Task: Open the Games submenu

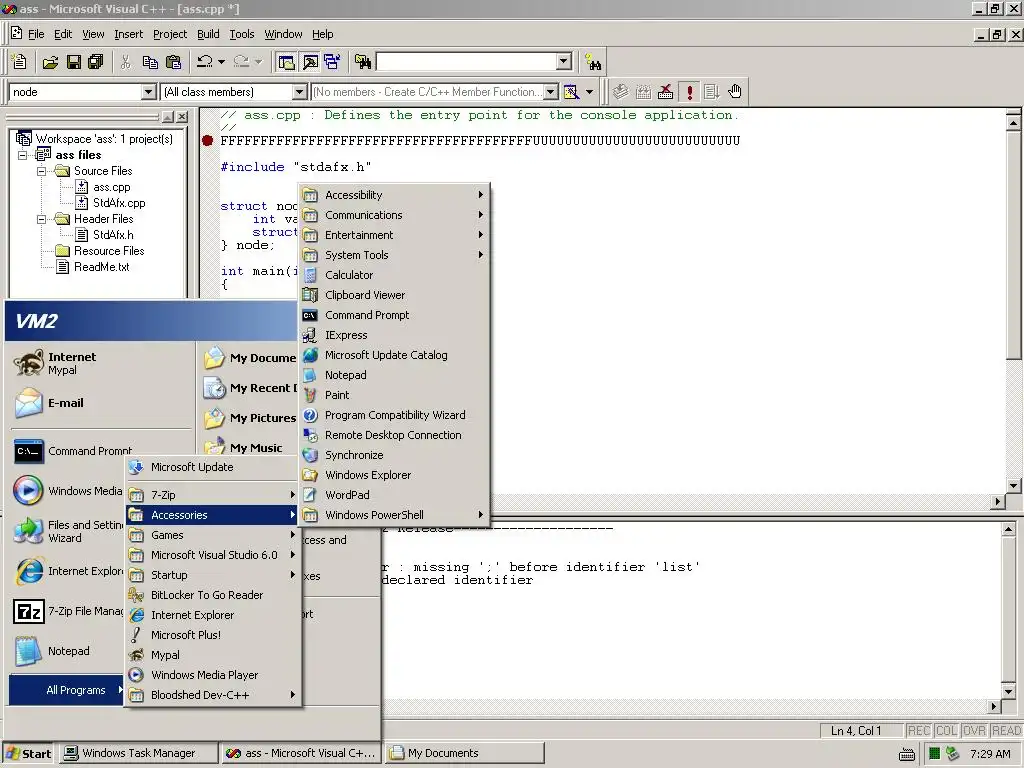Action: click(212, 535)
